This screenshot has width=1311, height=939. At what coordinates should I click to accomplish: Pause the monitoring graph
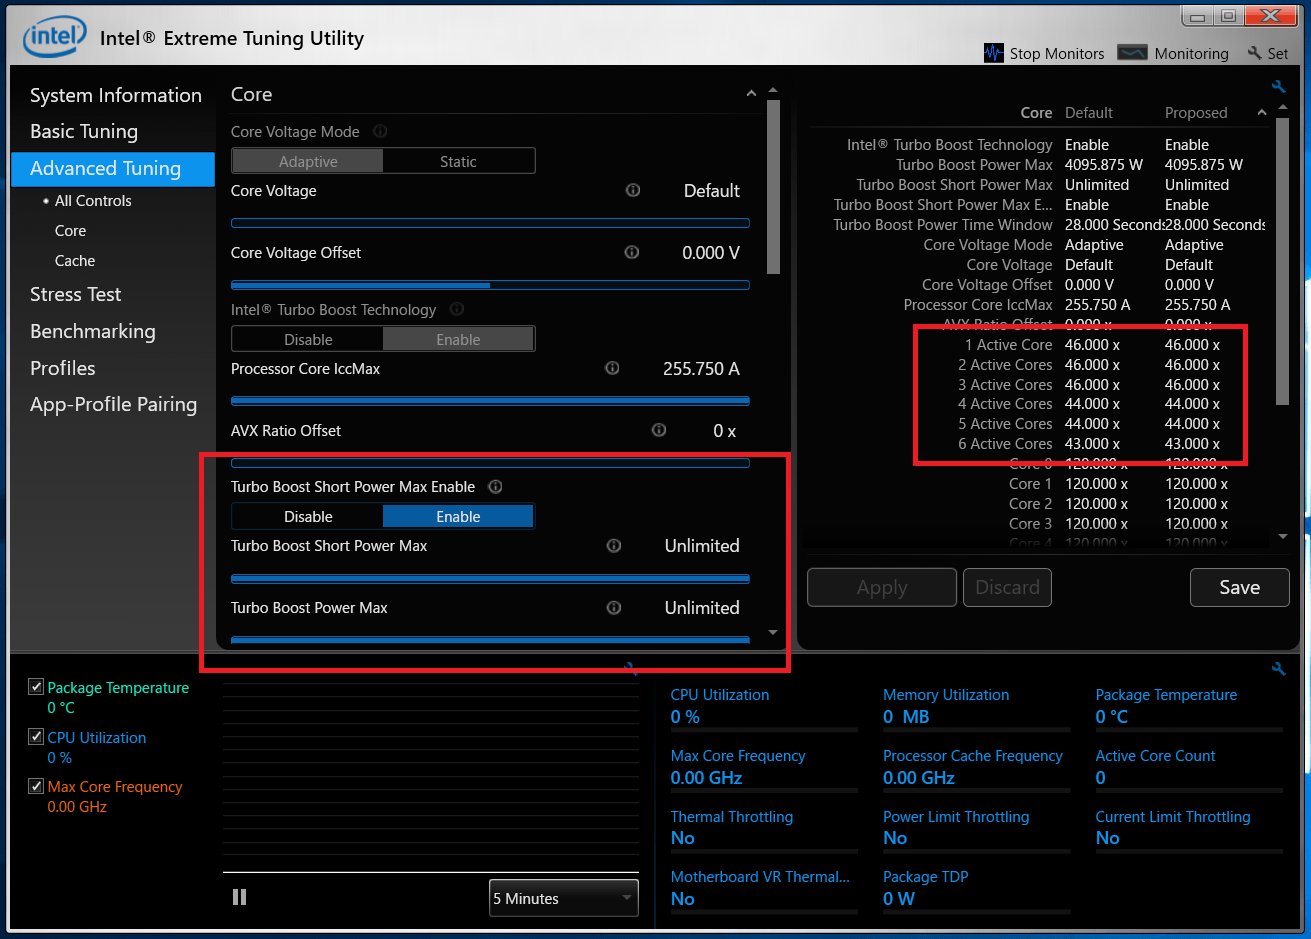point(239,897)
